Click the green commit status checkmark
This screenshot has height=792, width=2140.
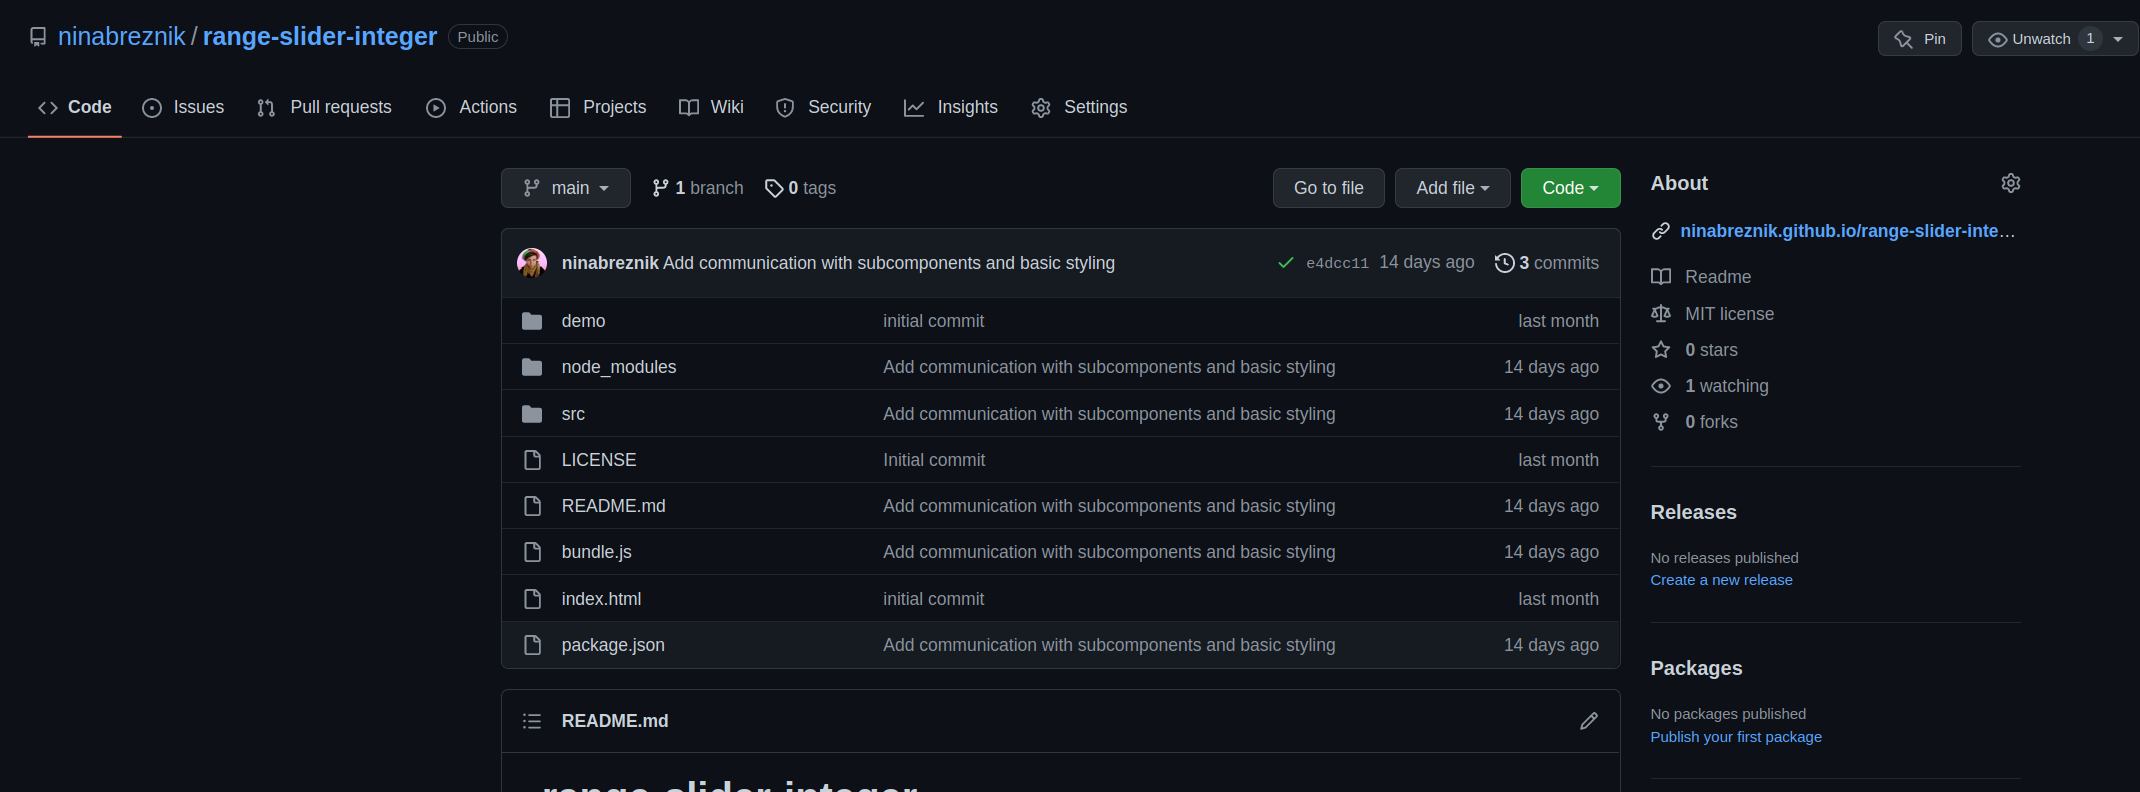(x=1286, y=263)
